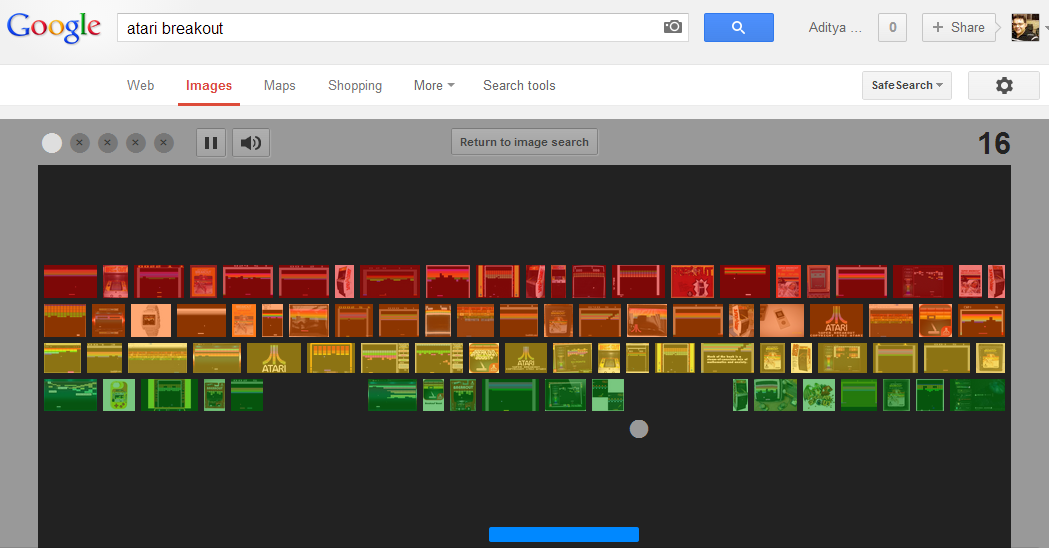This screenshot has height=548, width=1049.
Task: Go to the Shopping tab
Action: tap(355, 86)
